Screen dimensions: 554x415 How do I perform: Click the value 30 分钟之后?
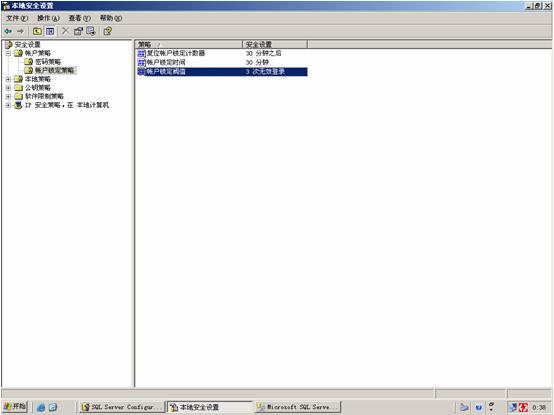(x=264, y=53)
